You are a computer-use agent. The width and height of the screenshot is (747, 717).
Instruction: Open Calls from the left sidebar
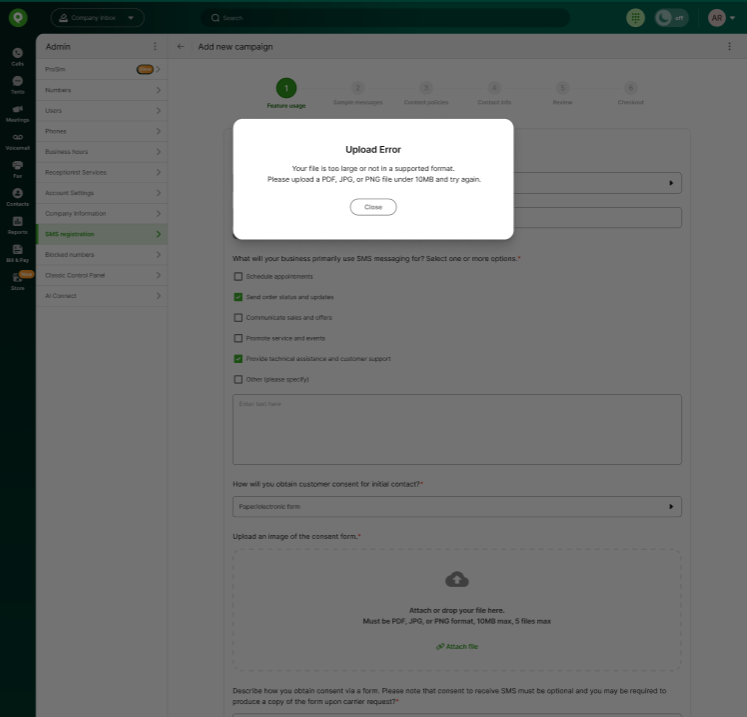point(17,55)
